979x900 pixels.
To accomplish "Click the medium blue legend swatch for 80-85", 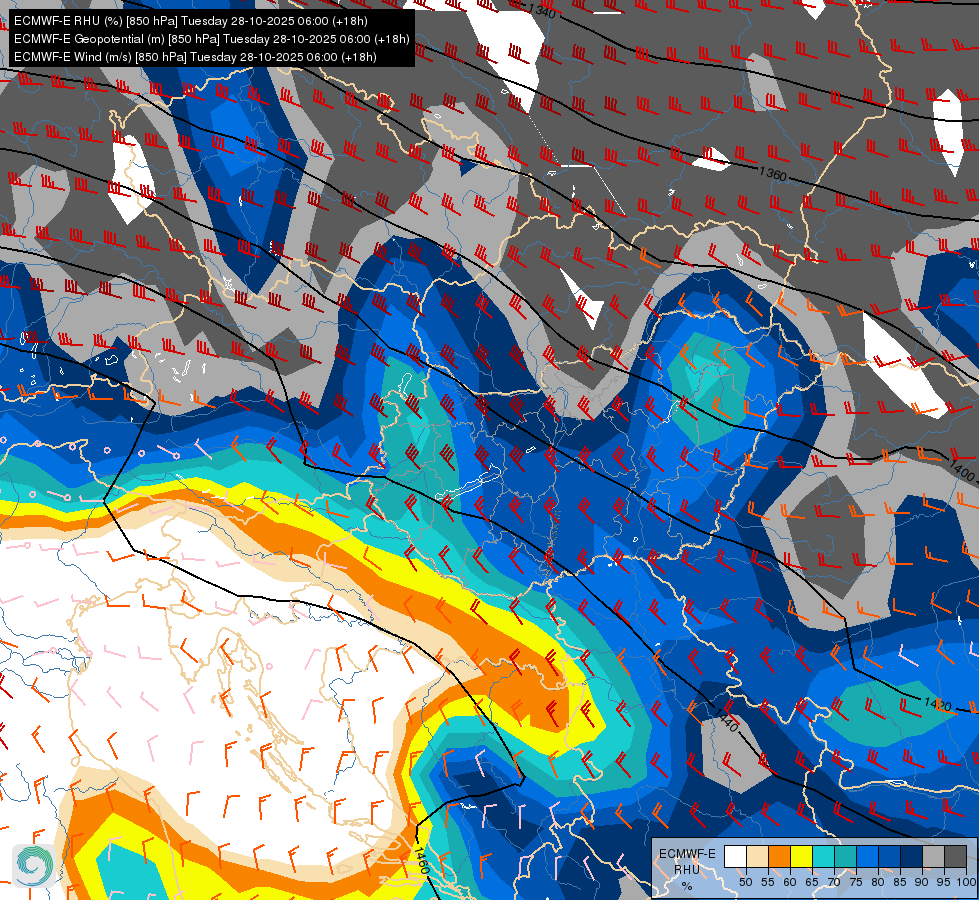I will click(x=890, y=856).
